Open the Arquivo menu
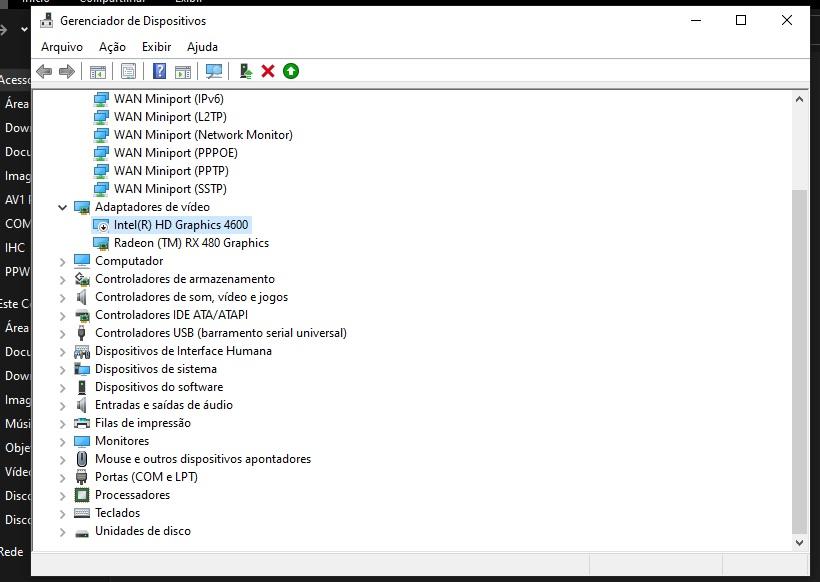This screenshot has width=820, height=582. [x=62, y=47]
